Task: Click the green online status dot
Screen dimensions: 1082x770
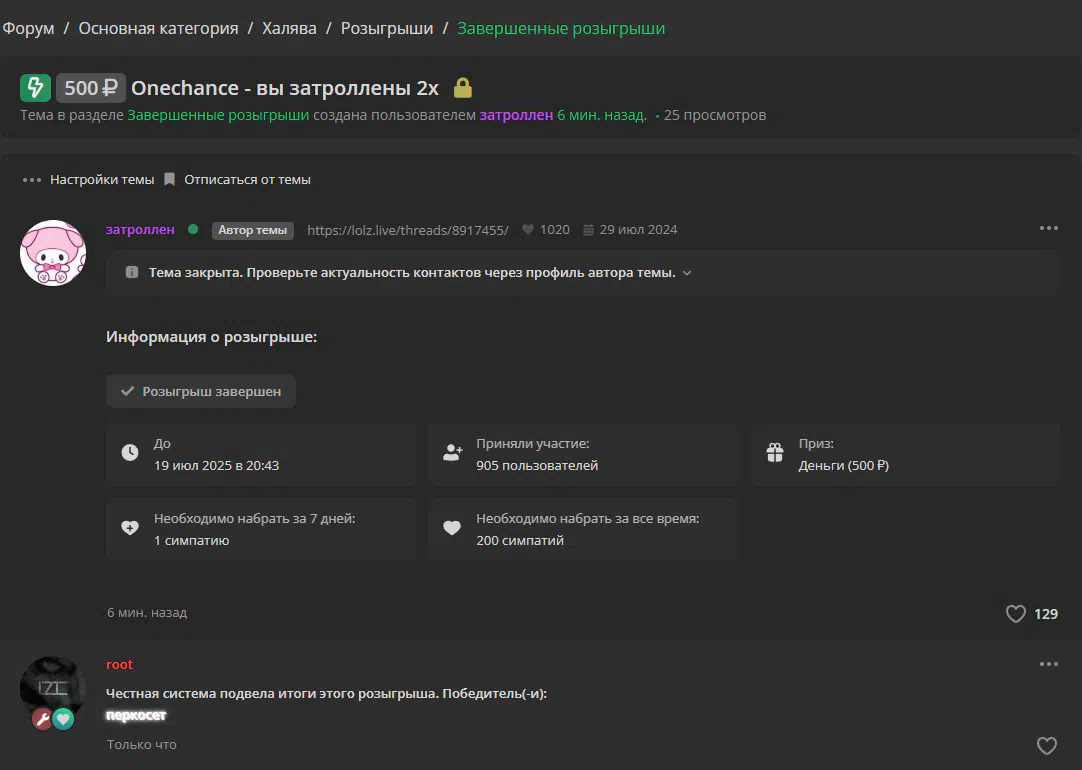Action: click(x=193, y=229)
